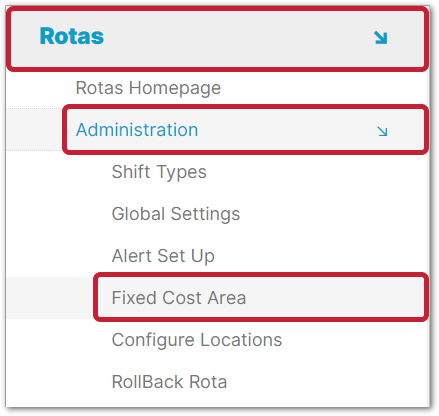Pick the Alert Set Up item
The image size is (439, 416).
tap(163, 256)
